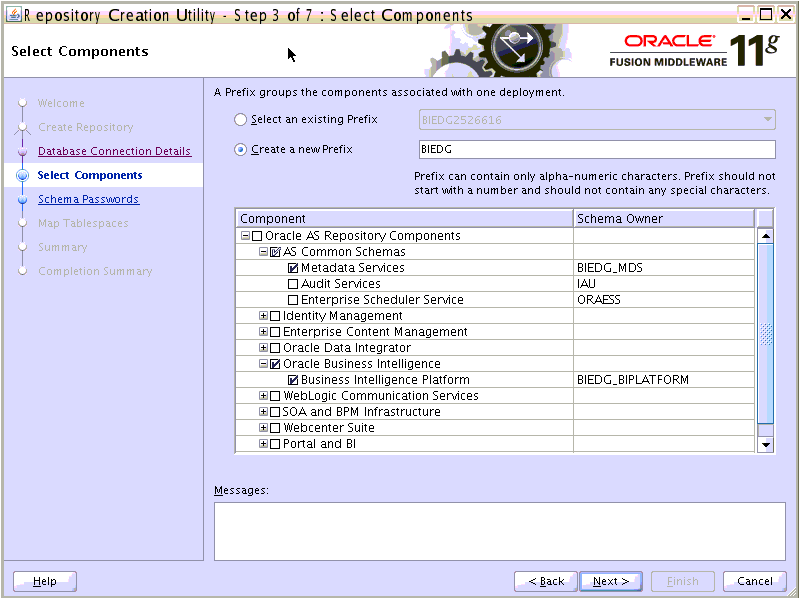
Task: Go back with the Back button
Action: [x=546, y=581]
